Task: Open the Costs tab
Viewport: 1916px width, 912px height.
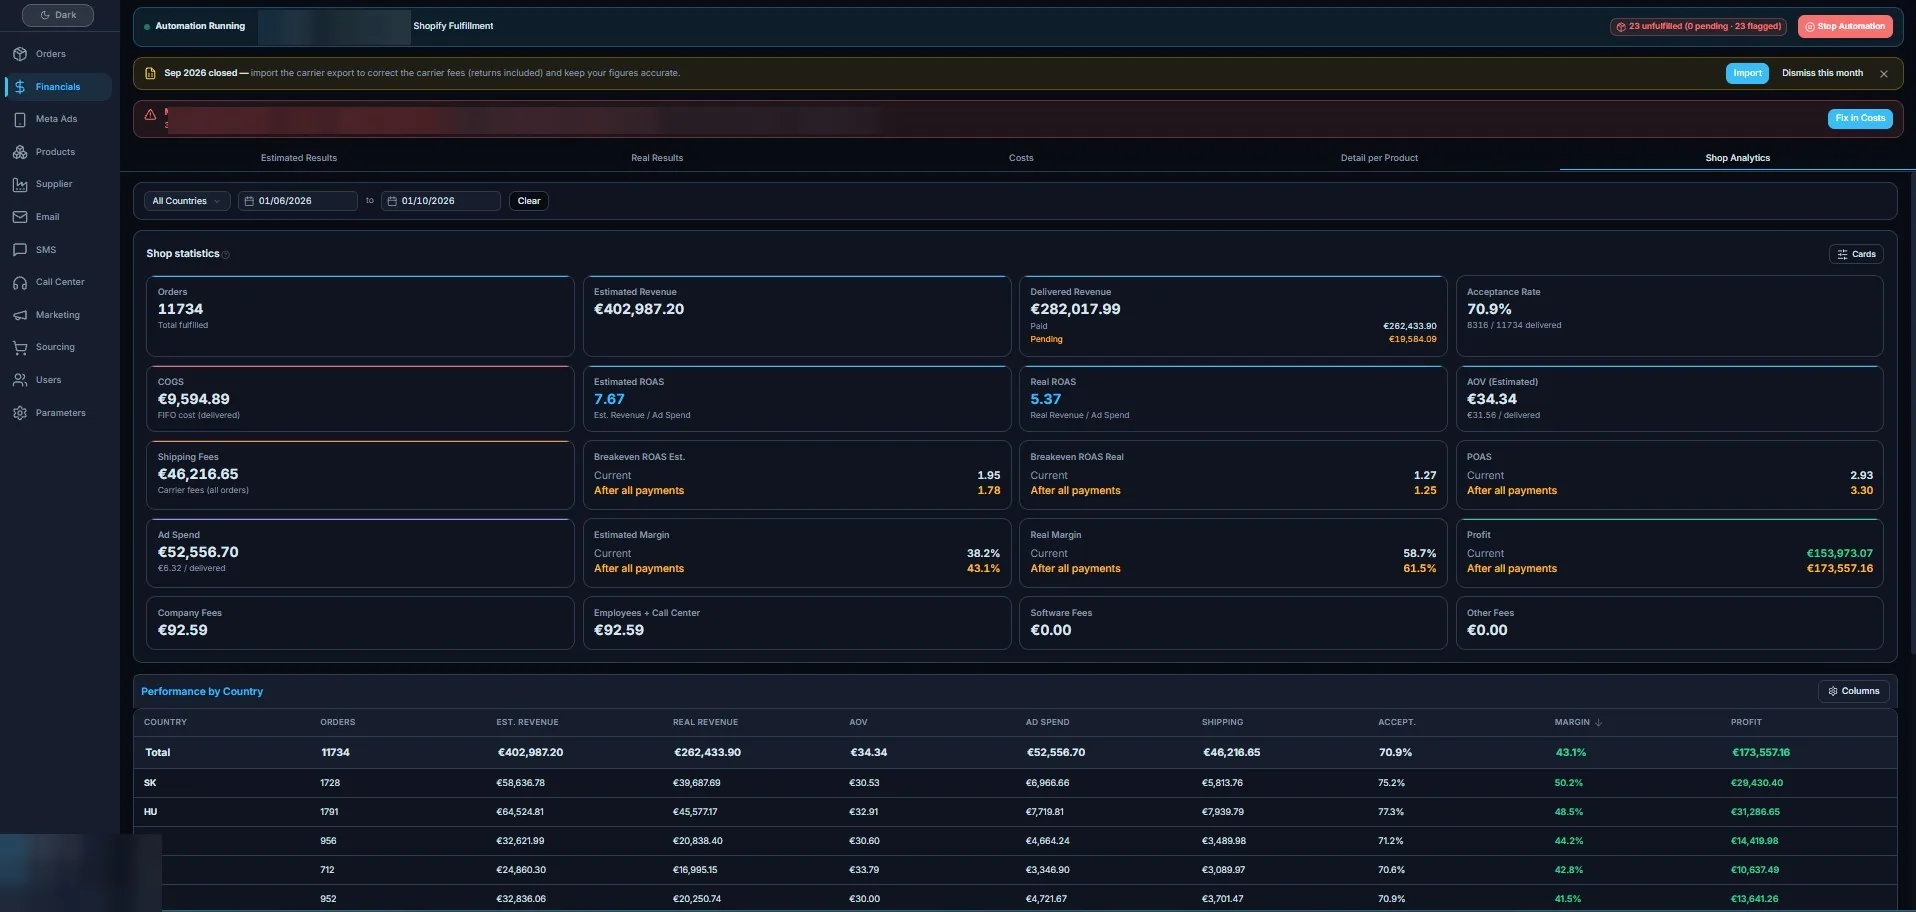Action: pos(1021,158)
